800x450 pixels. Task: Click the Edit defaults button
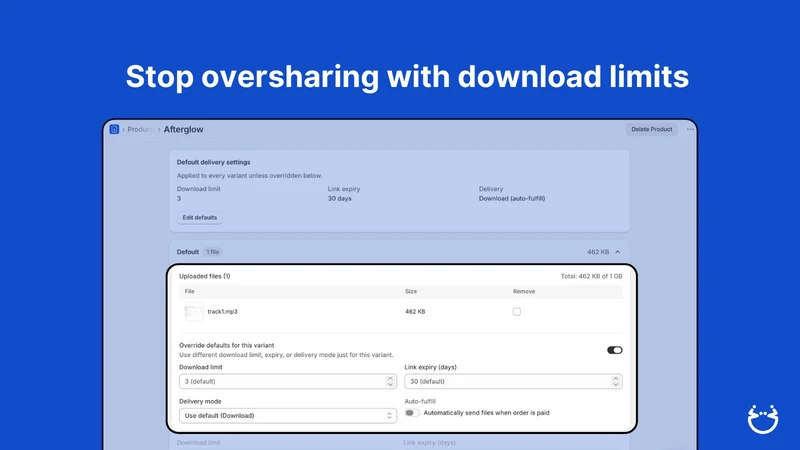(x=199, y=217)
